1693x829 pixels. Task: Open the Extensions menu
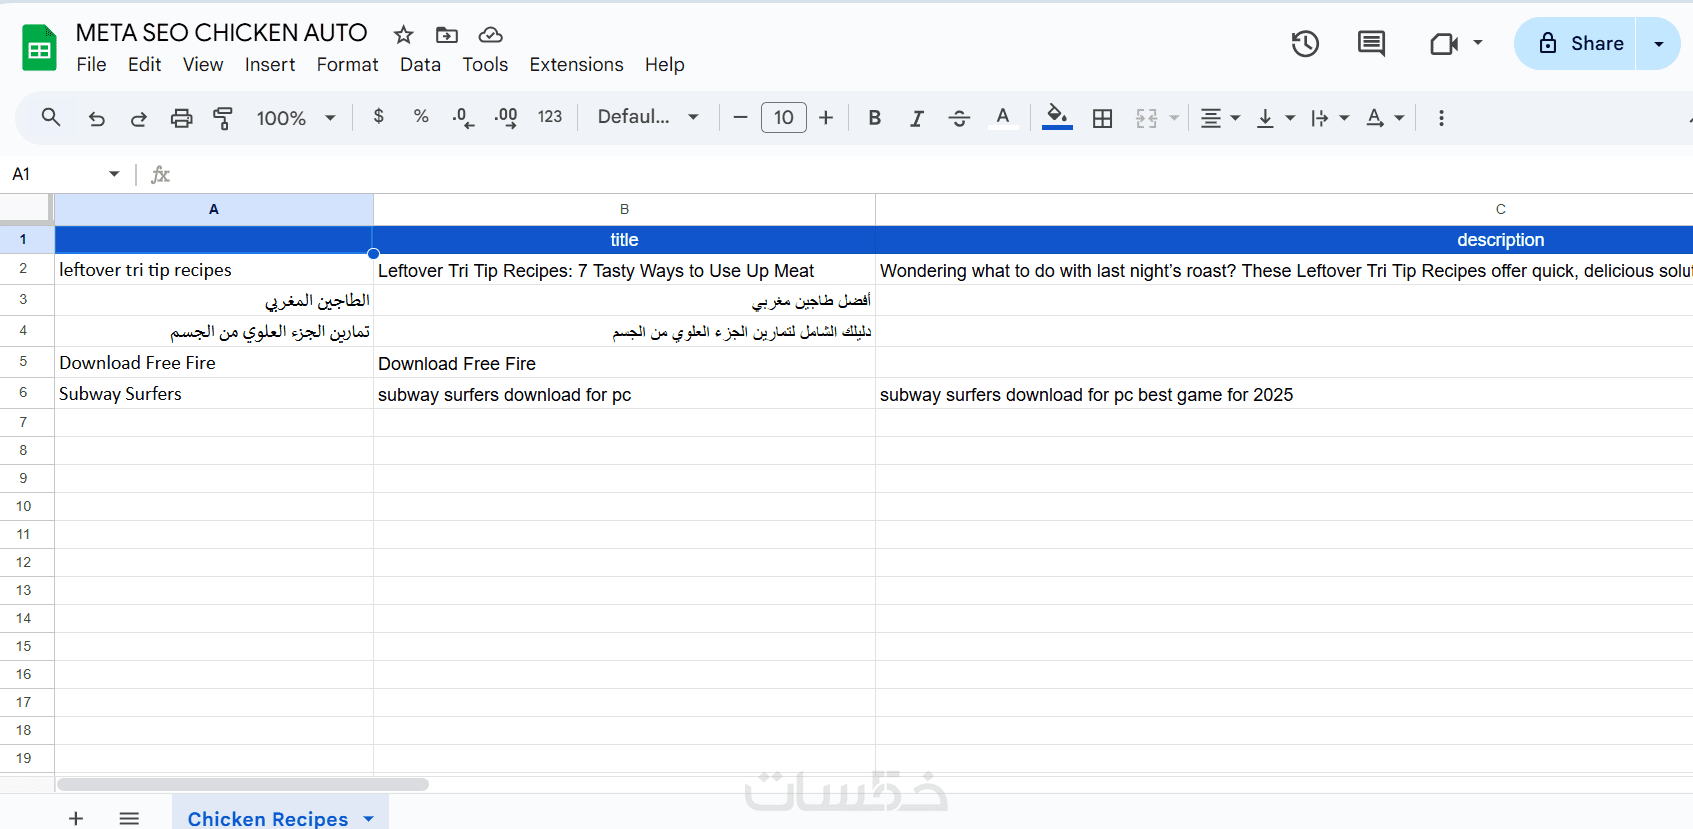tap(576, 65)
